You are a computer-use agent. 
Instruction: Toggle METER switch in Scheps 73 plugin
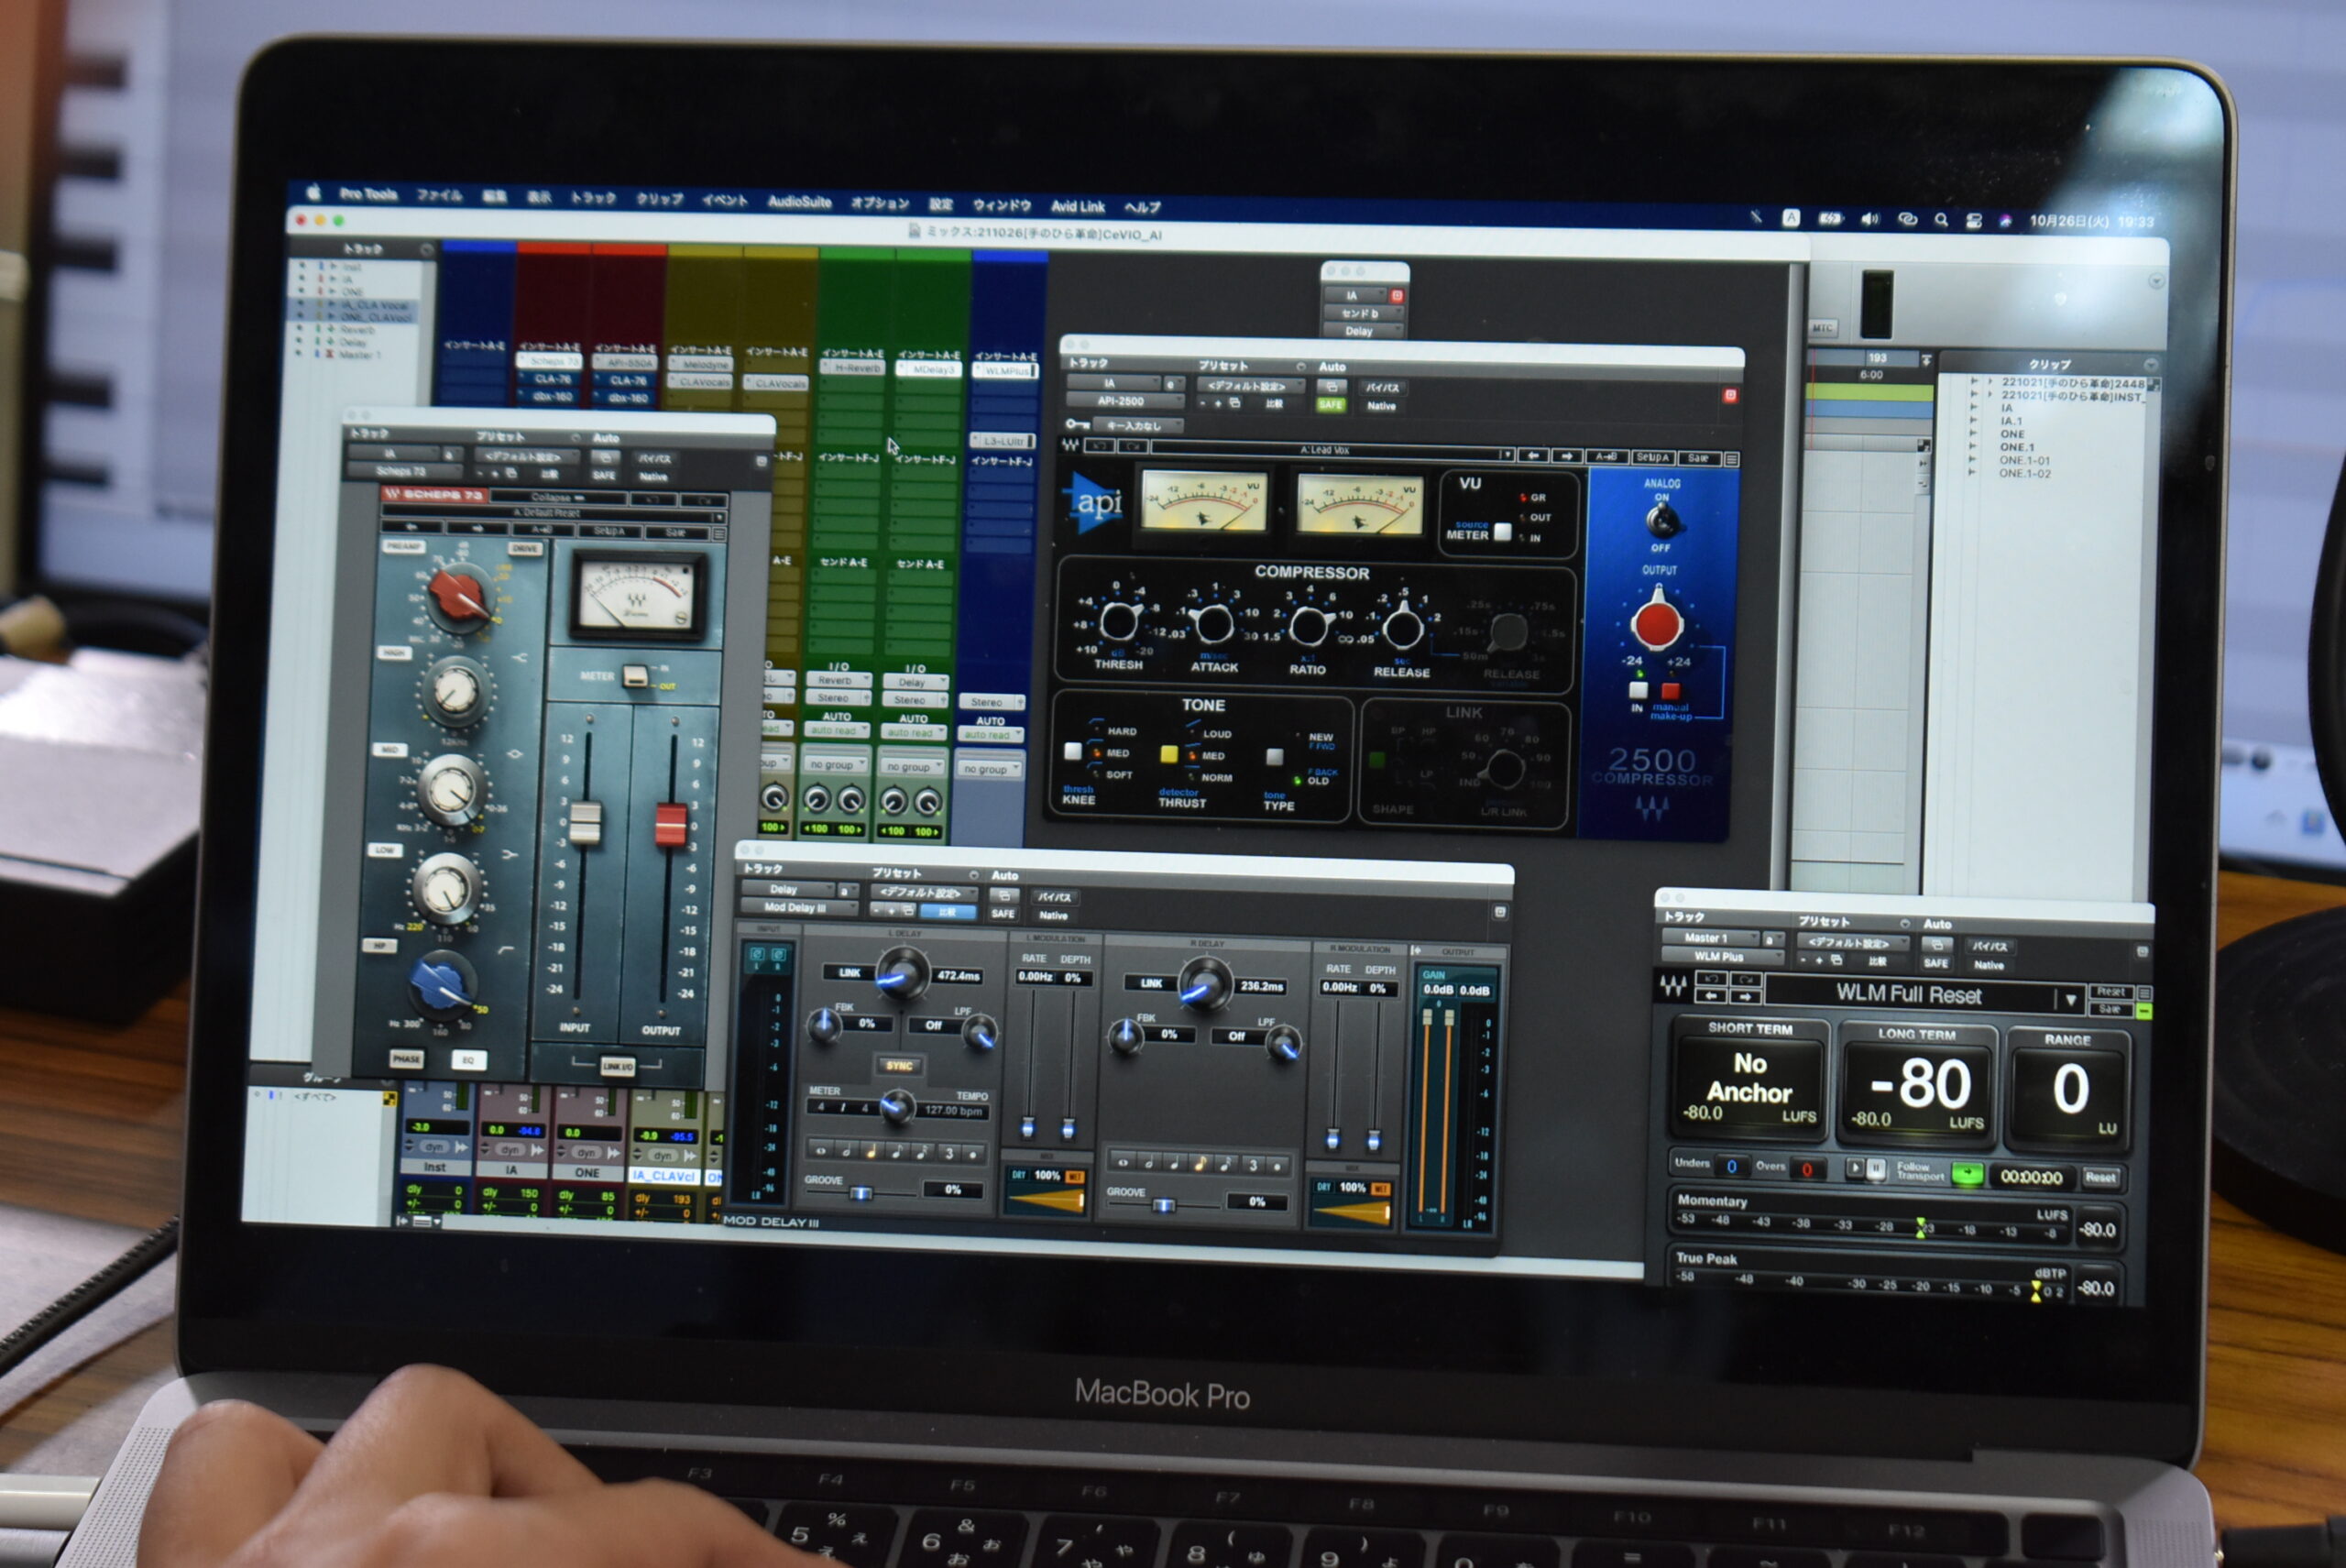point(635,676)
